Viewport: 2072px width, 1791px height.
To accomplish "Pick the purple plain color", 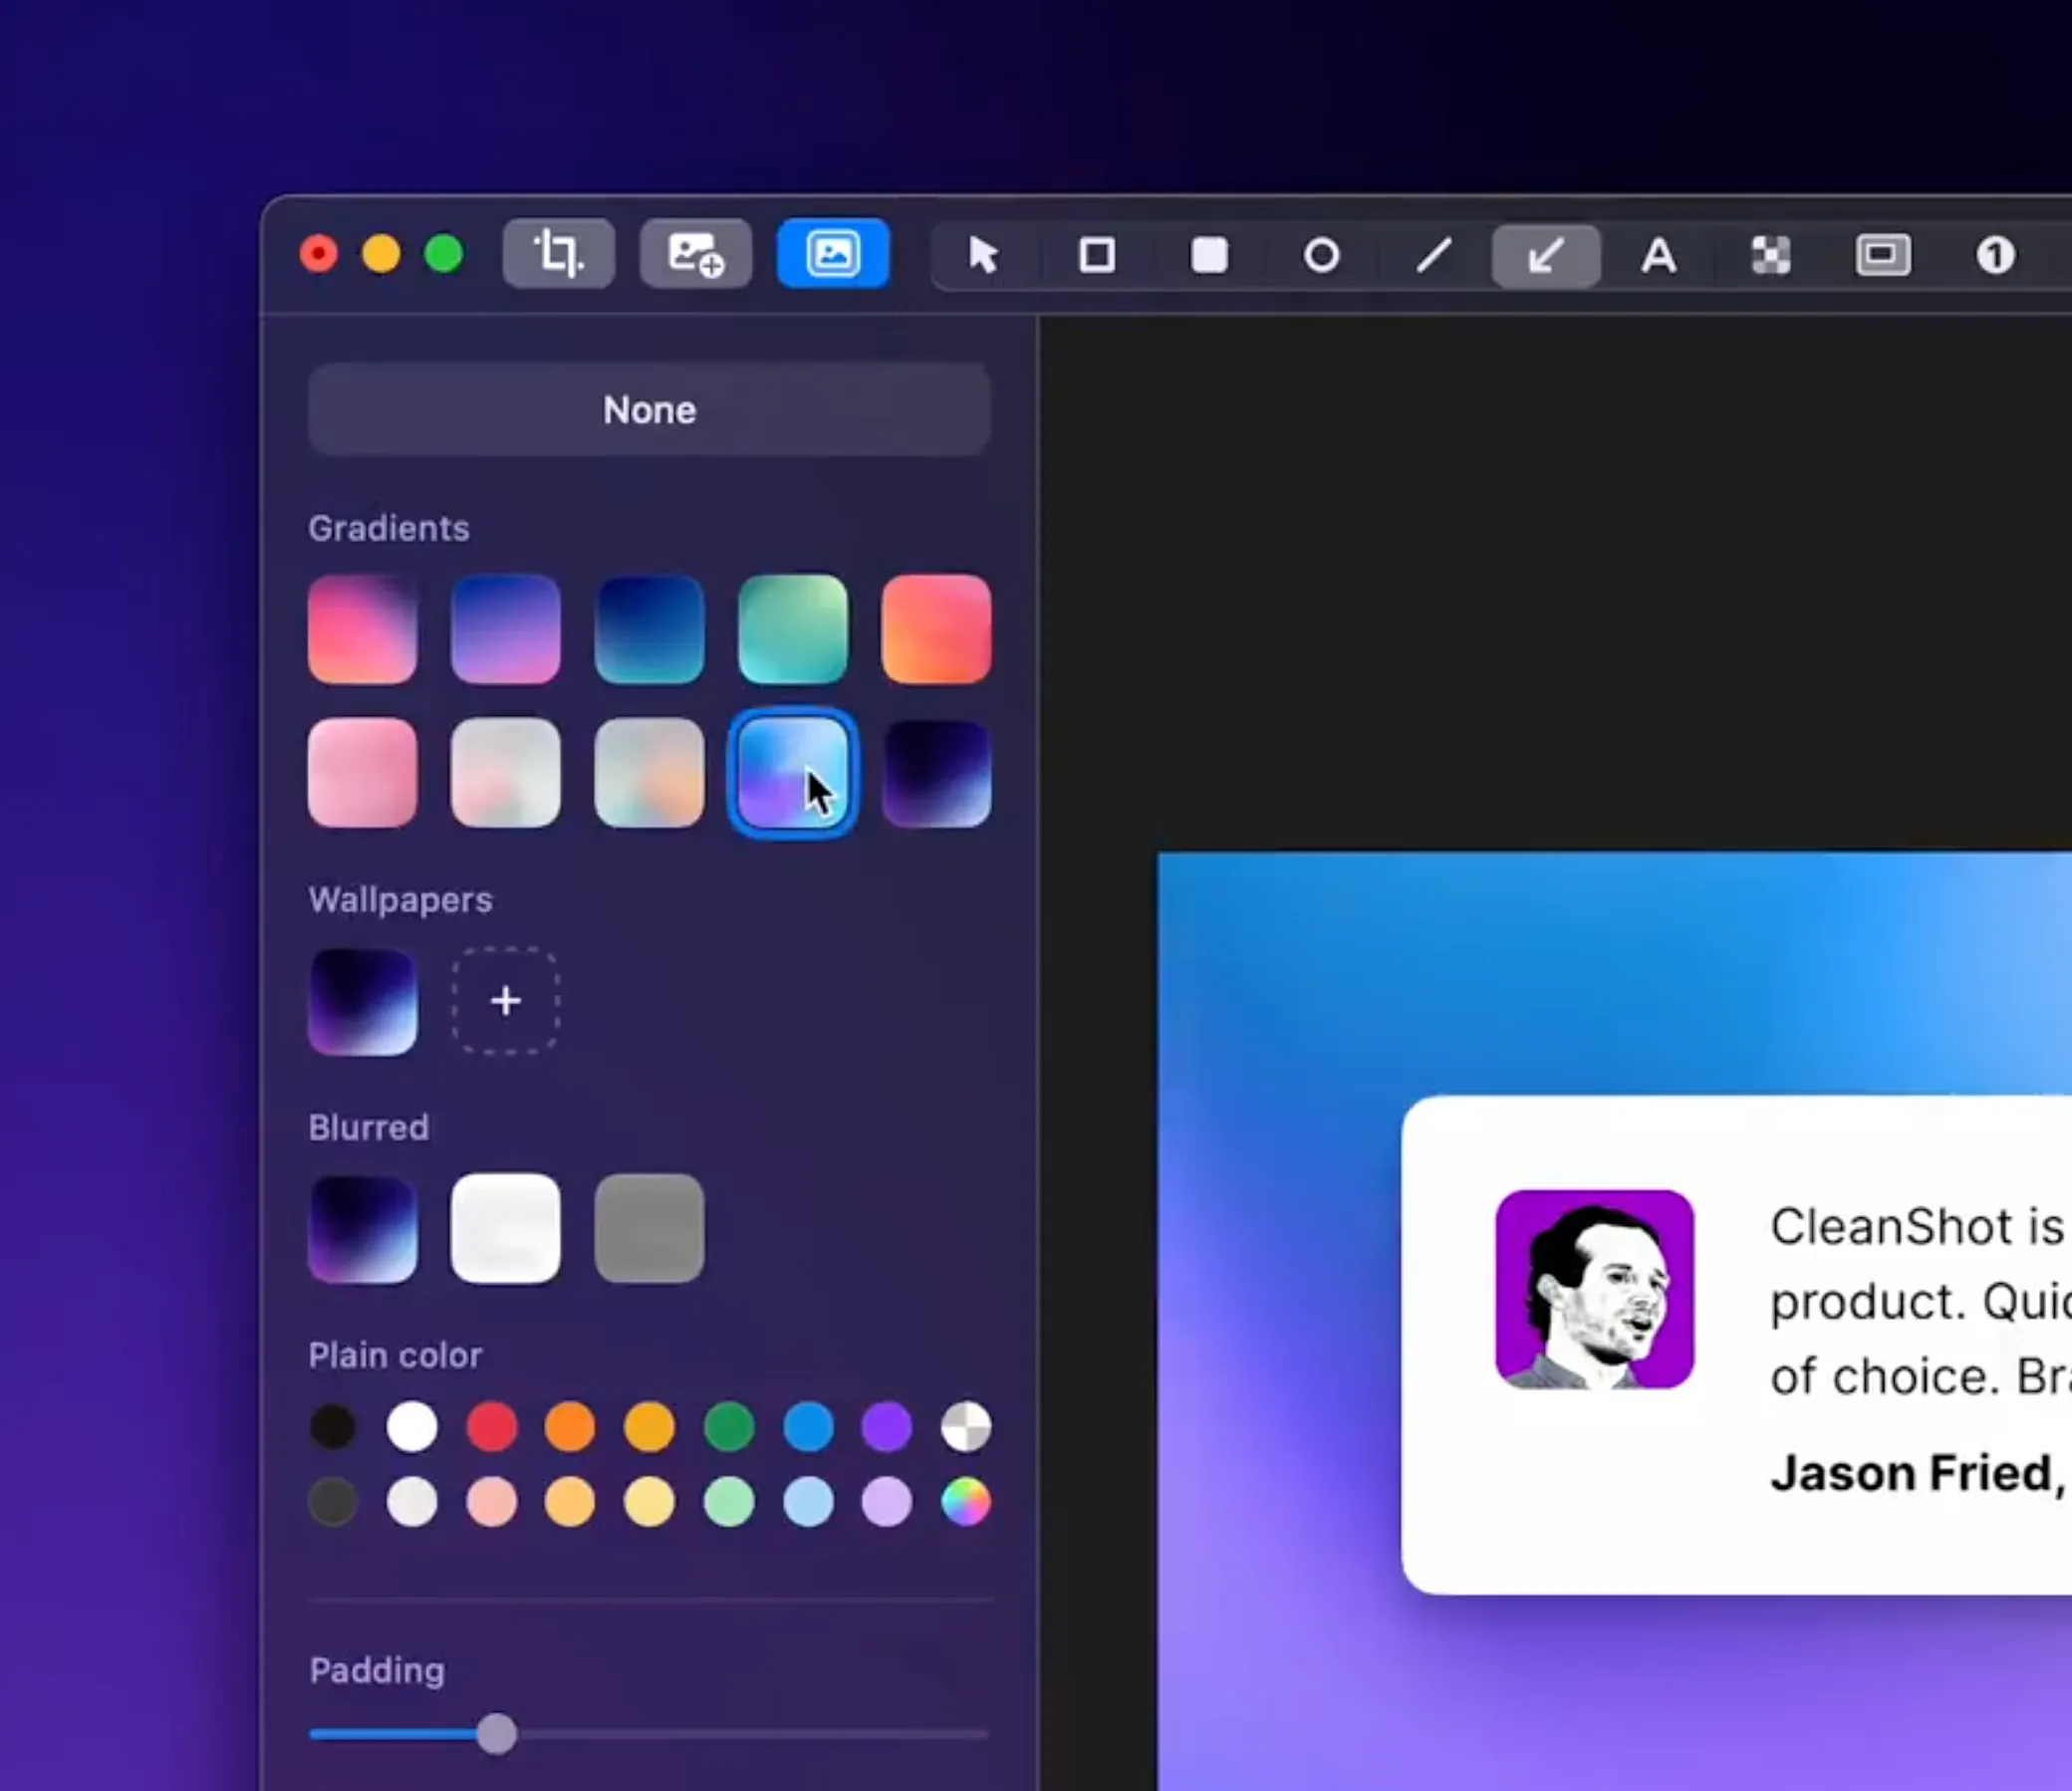I will (x=887, y=1426).
